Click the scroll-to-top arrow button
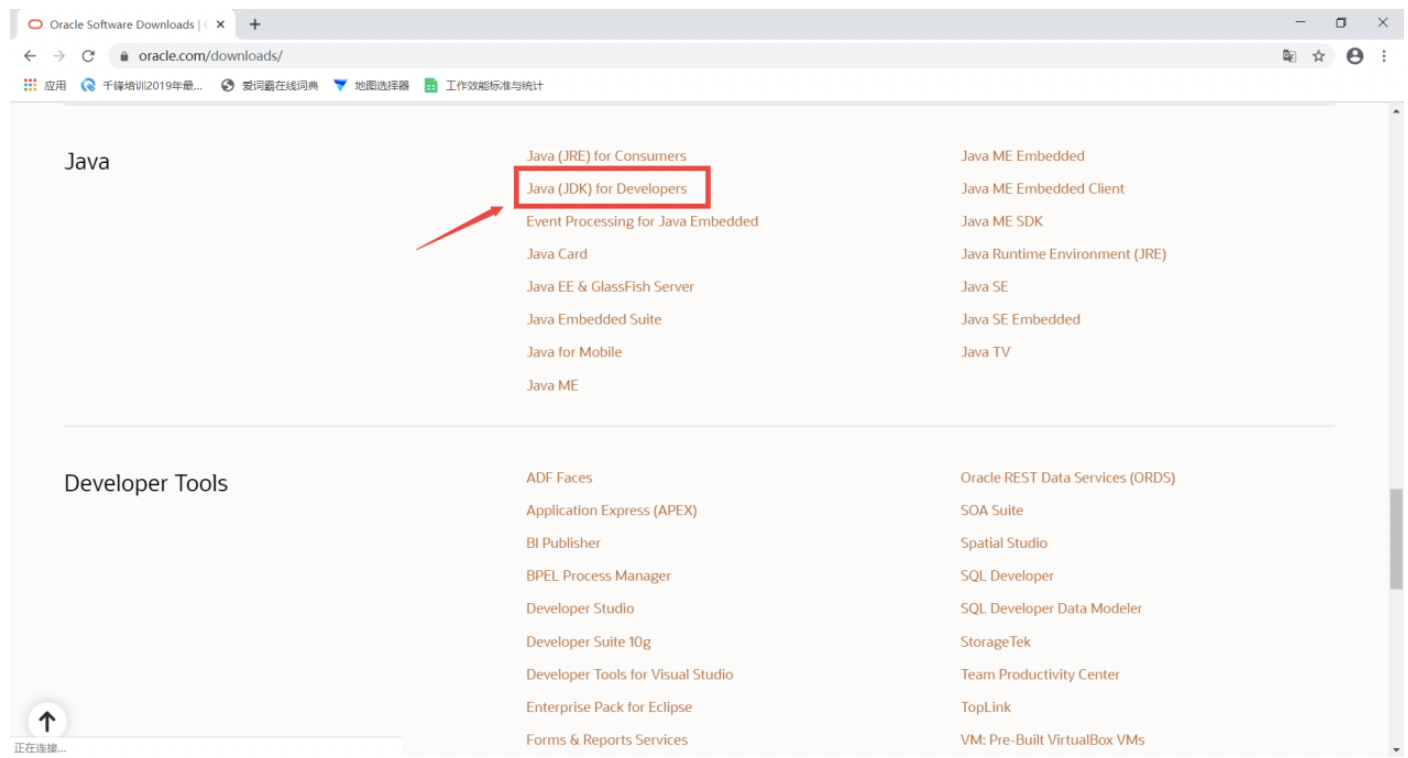Image resolution: width=1408 pixels, height=758 pixels. tap(46, 720)
